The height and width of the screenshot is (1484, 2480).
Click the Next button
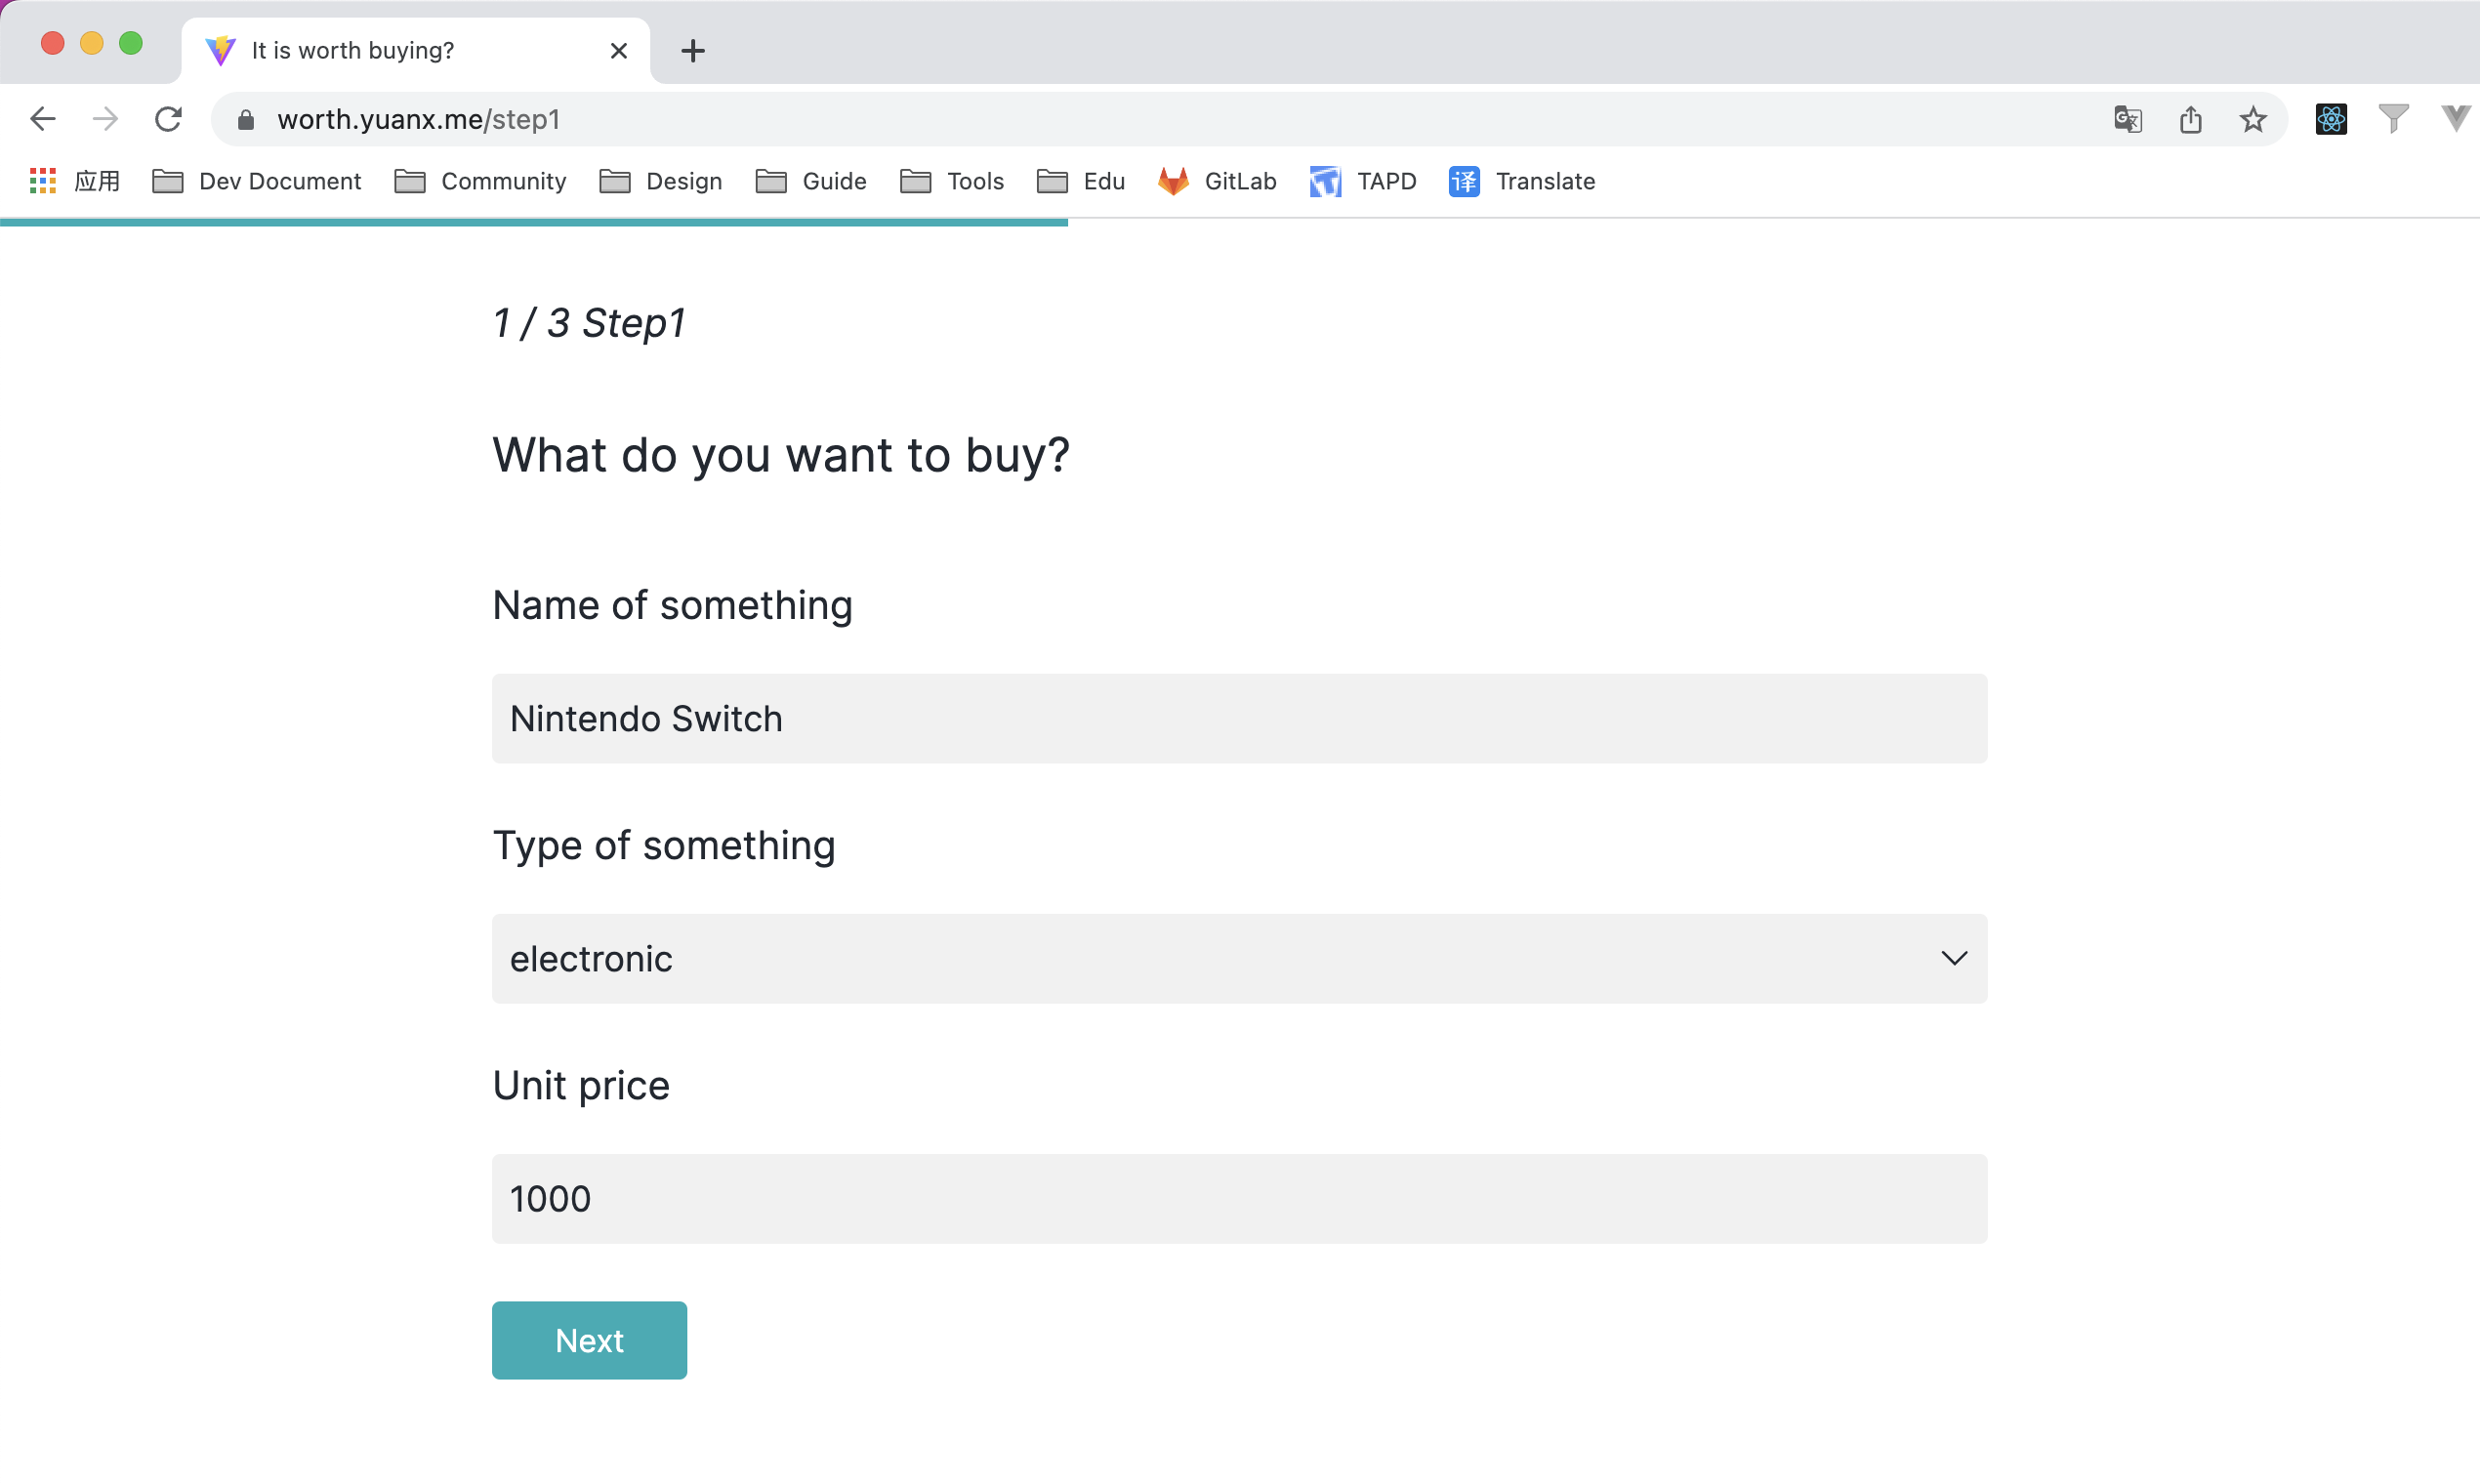[589, 1340]
